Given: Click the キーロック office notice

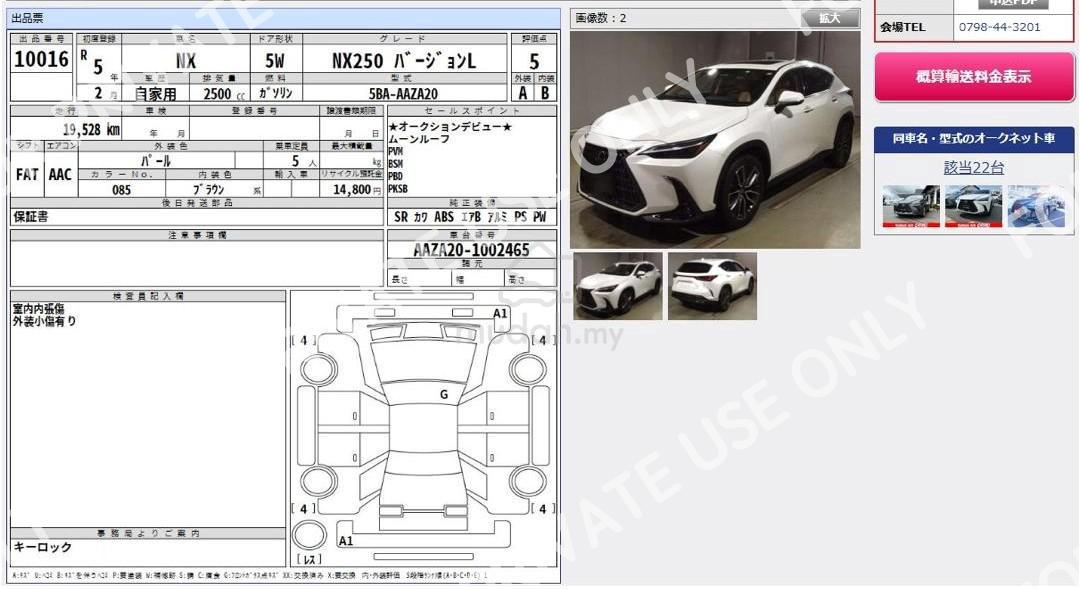Looking at the screenshot, I should [43, 547].
